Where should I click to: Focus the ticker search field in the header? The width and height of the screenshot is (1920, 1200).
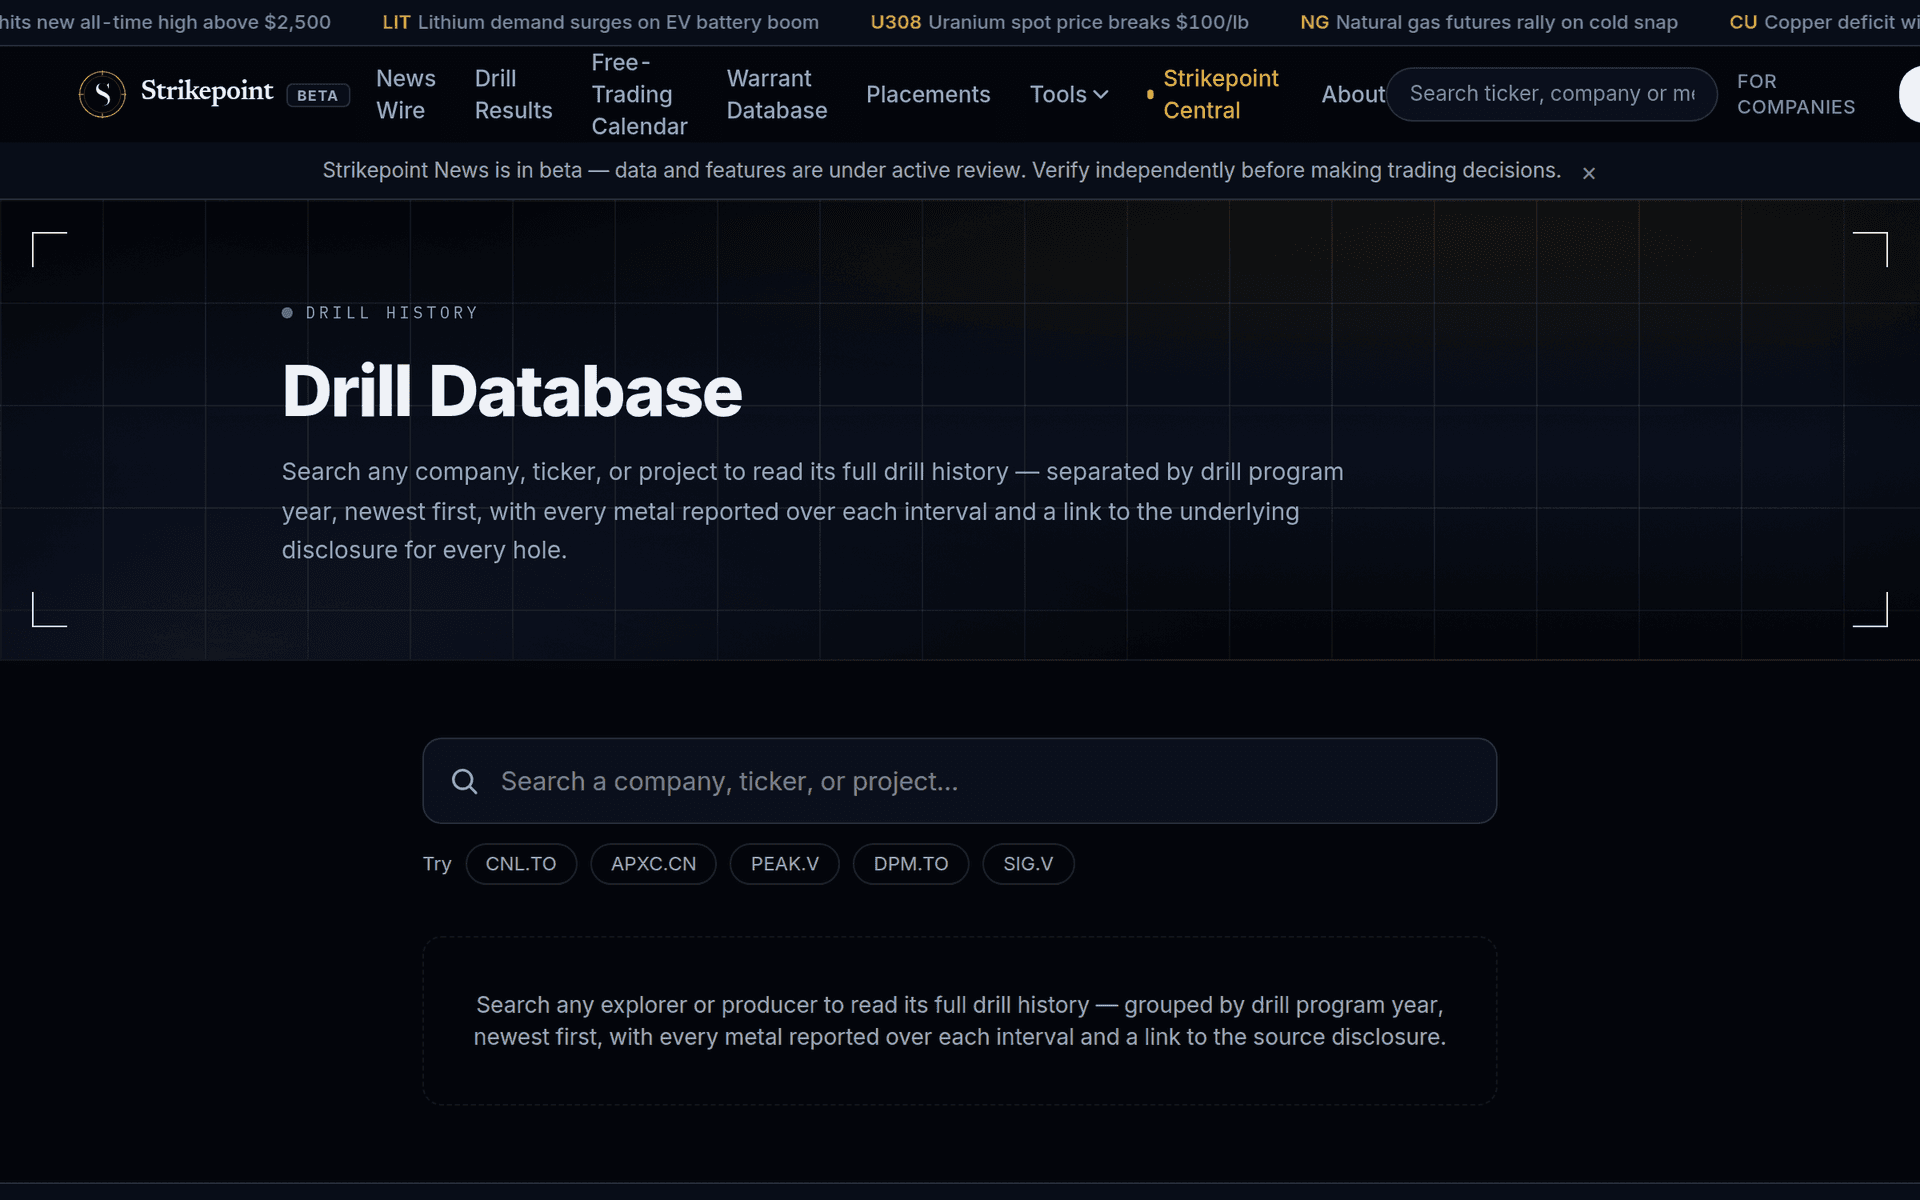(1551, 94)
